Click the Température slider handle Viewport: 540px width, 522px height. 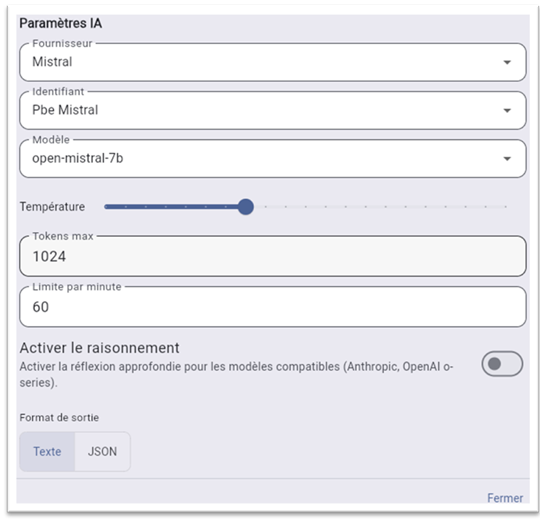pyautogui.click(x=246, y=207)
